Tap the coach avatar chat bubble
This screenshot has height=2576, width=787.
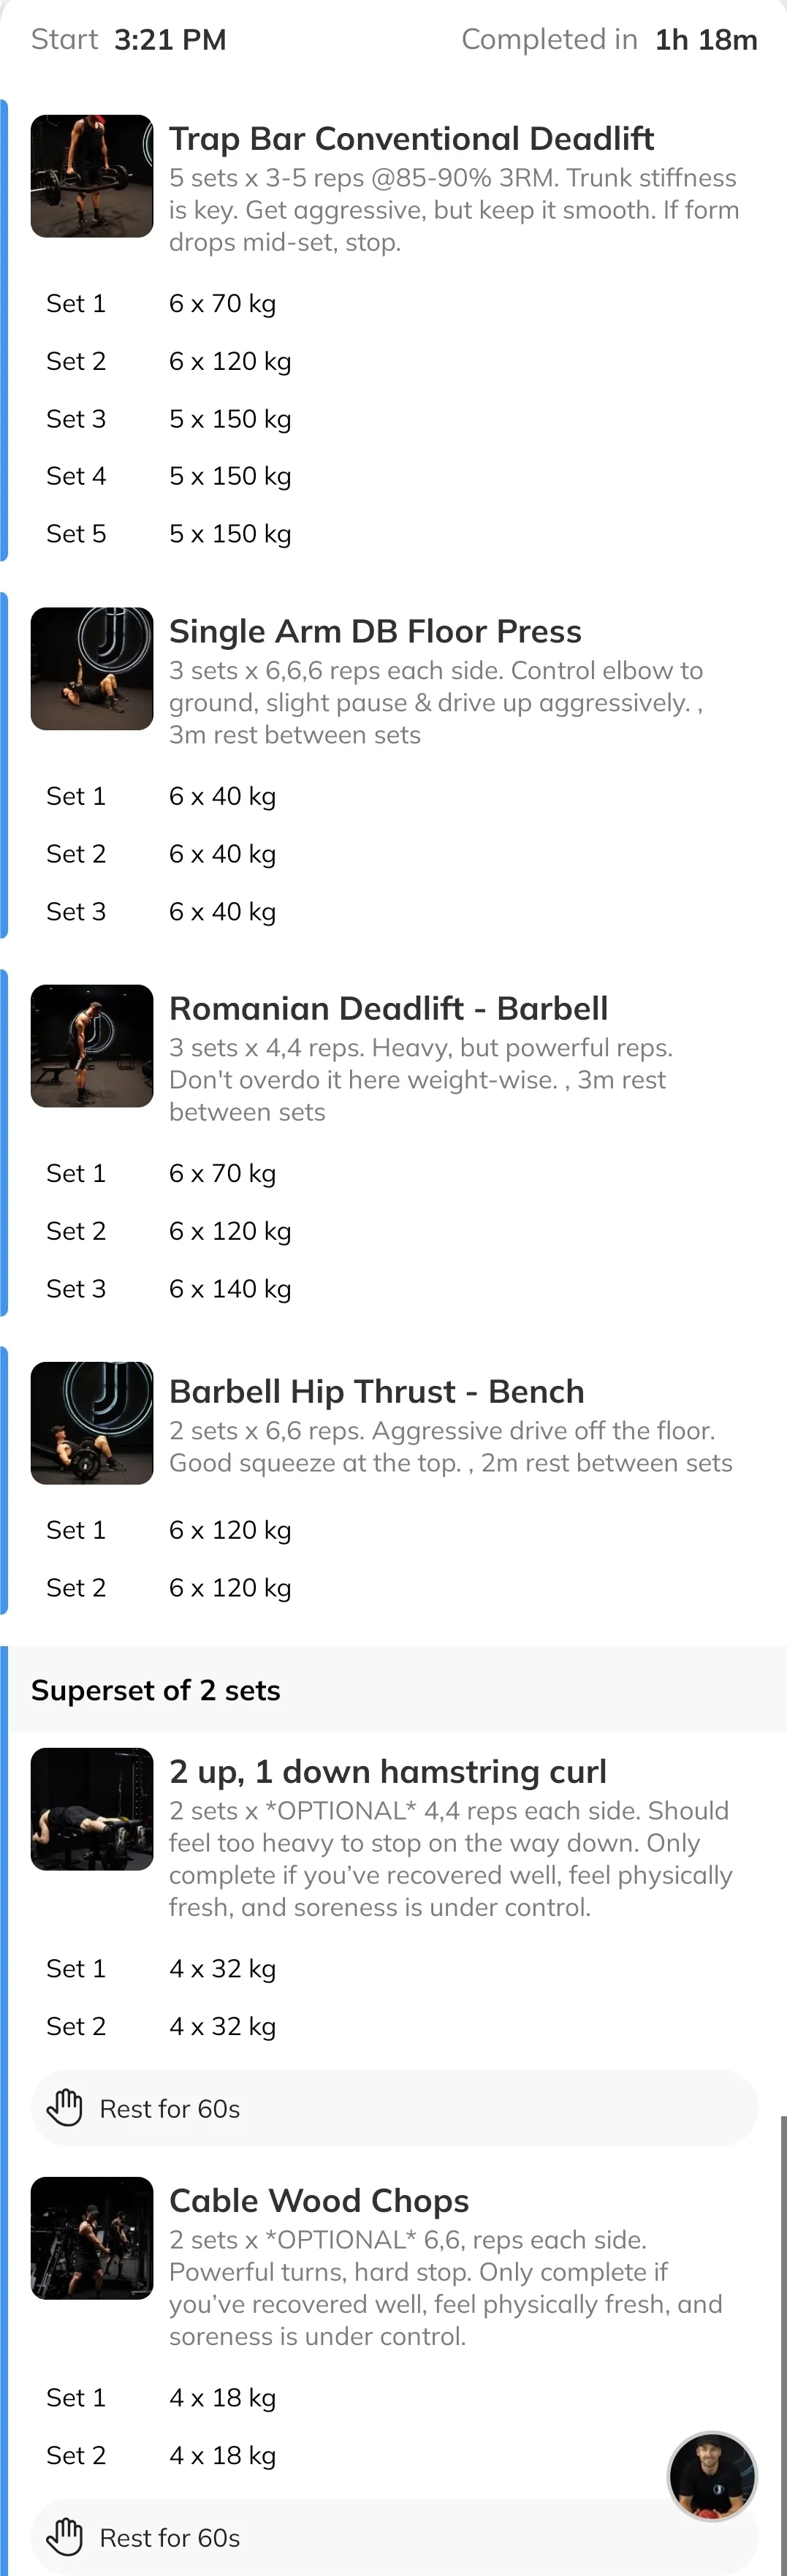(x=712, y=2477)
